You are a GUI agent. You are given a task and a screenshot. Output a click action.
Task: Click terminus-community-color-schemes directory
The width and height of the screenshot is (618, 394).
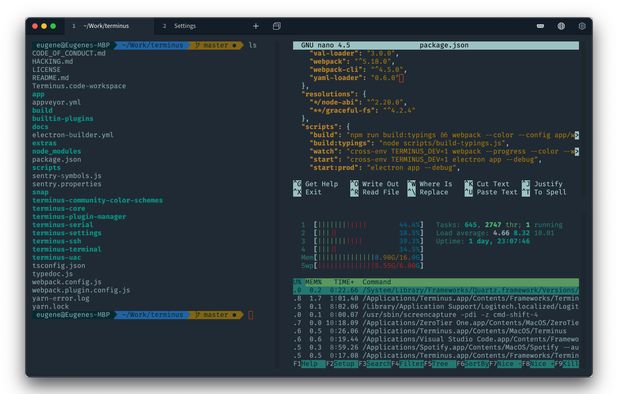[x=97, y=201]
